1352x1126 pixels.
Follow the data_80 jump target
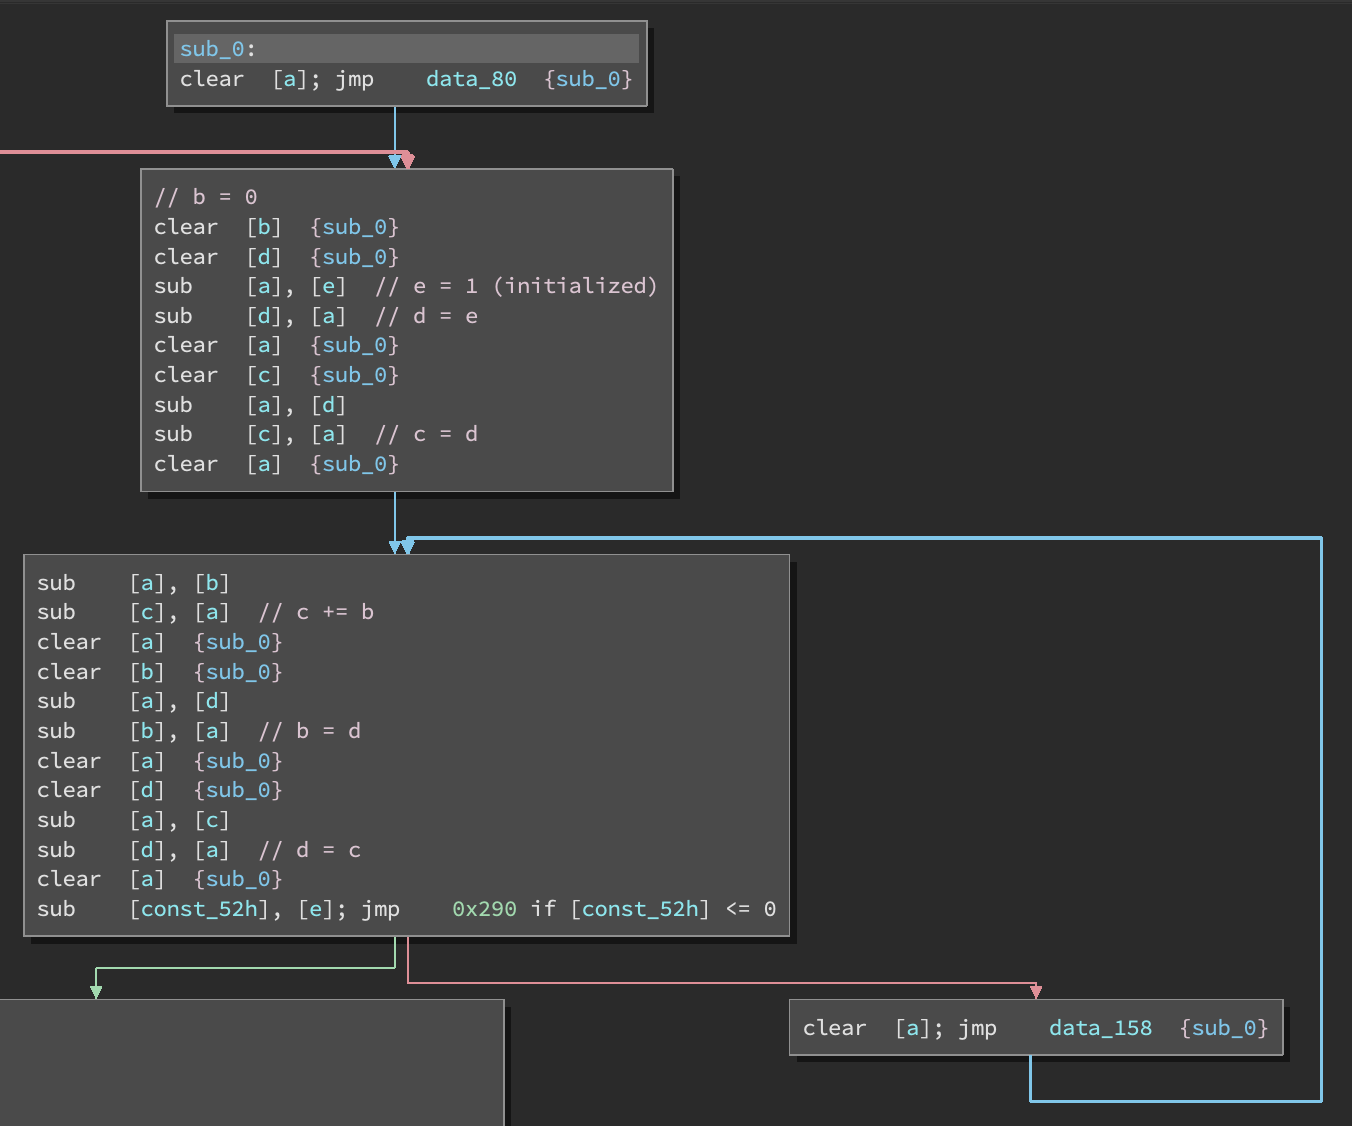tap(470, 79)
